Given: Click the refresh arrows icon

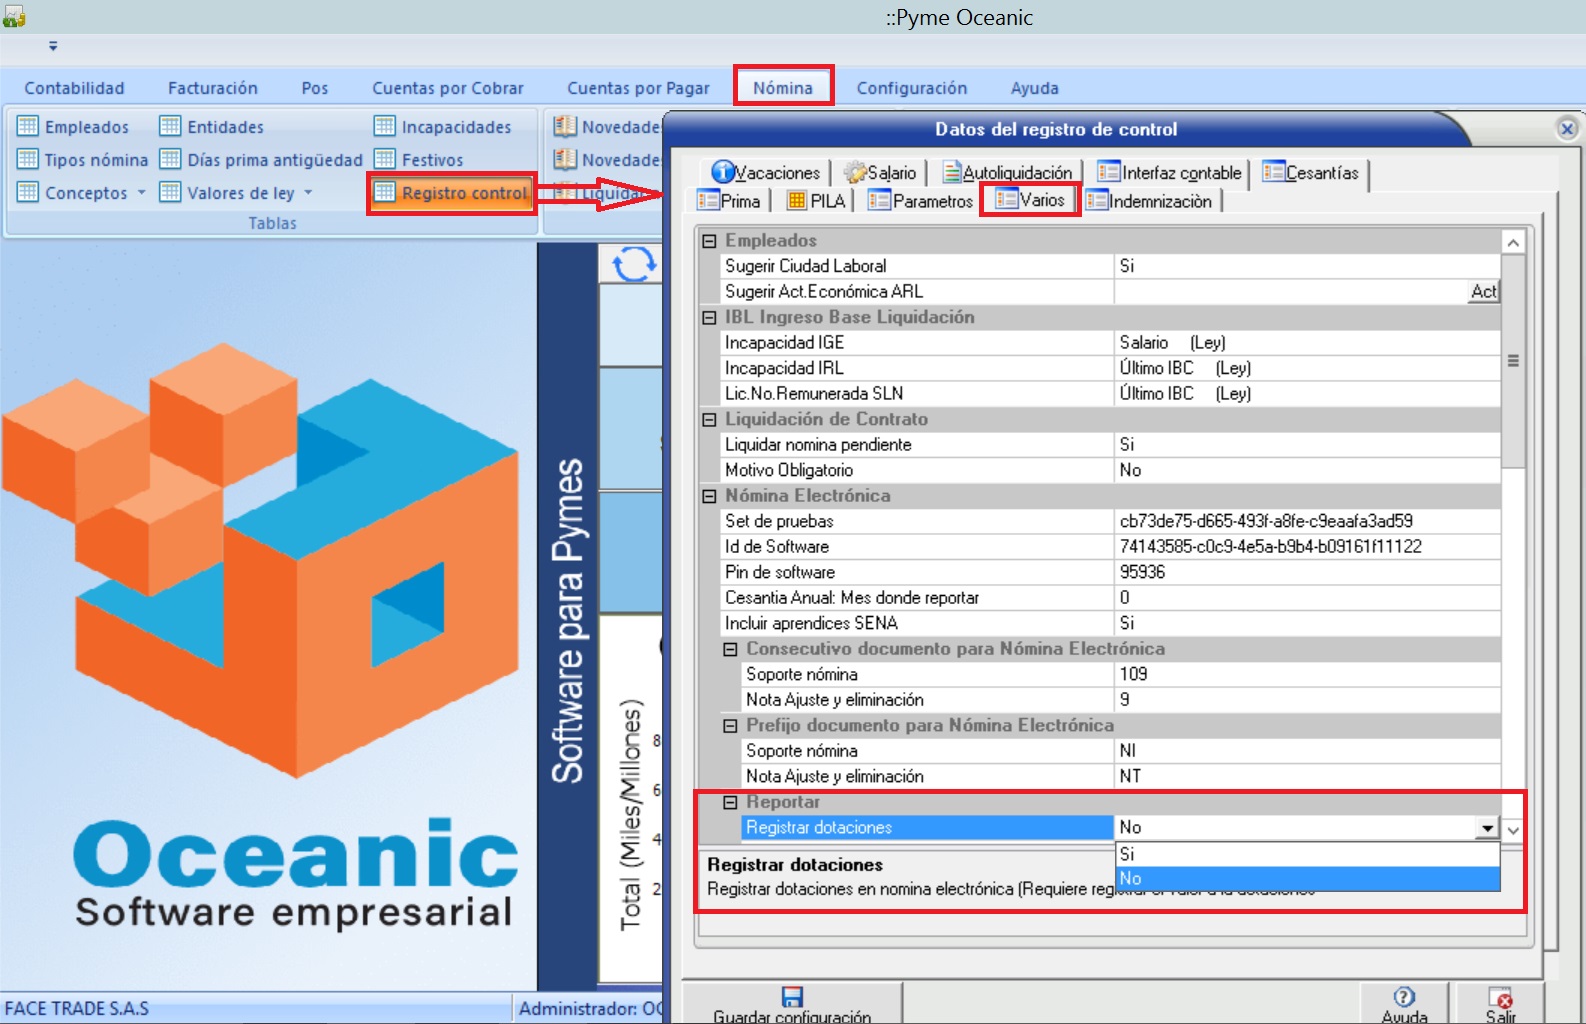Looking at the screenshot, I should 633,264.
